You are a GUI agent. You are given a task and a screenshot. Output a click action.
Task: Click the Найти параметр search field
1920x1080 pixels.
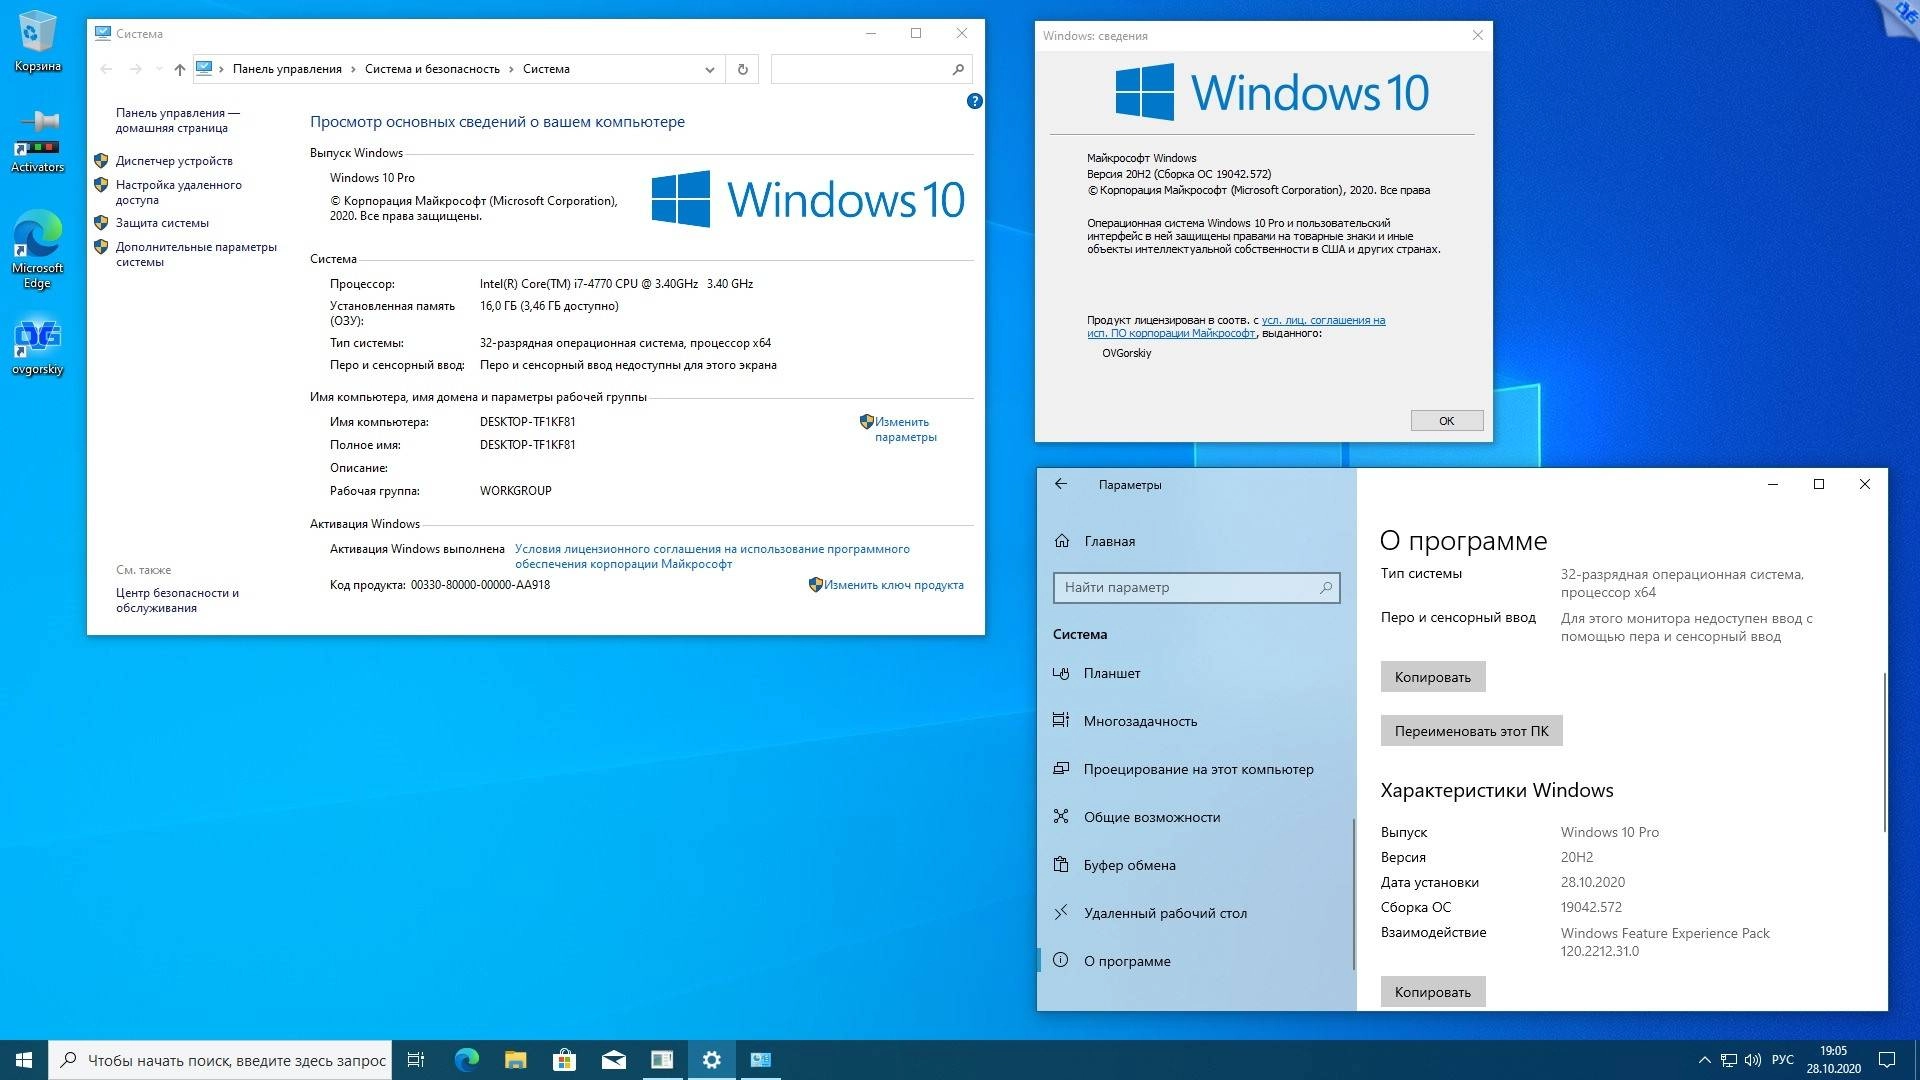pos(1196,588)
